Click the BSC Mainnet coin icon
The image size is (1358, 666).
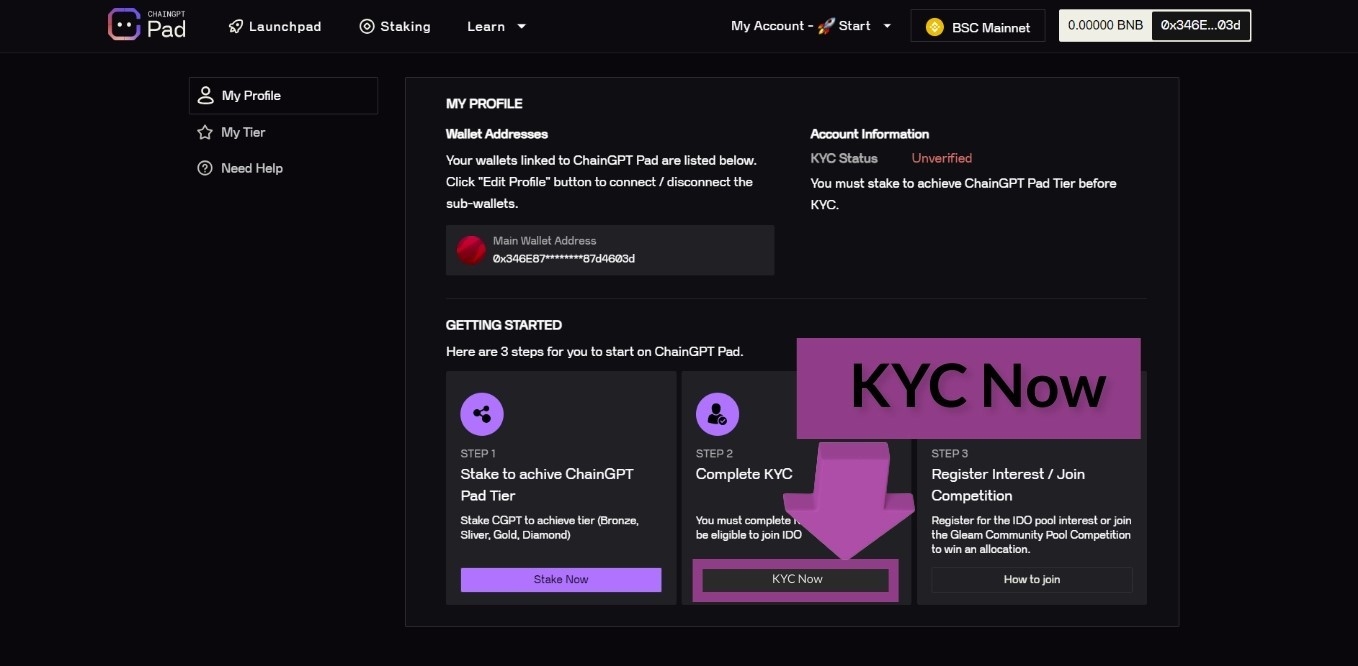(935, 27)
